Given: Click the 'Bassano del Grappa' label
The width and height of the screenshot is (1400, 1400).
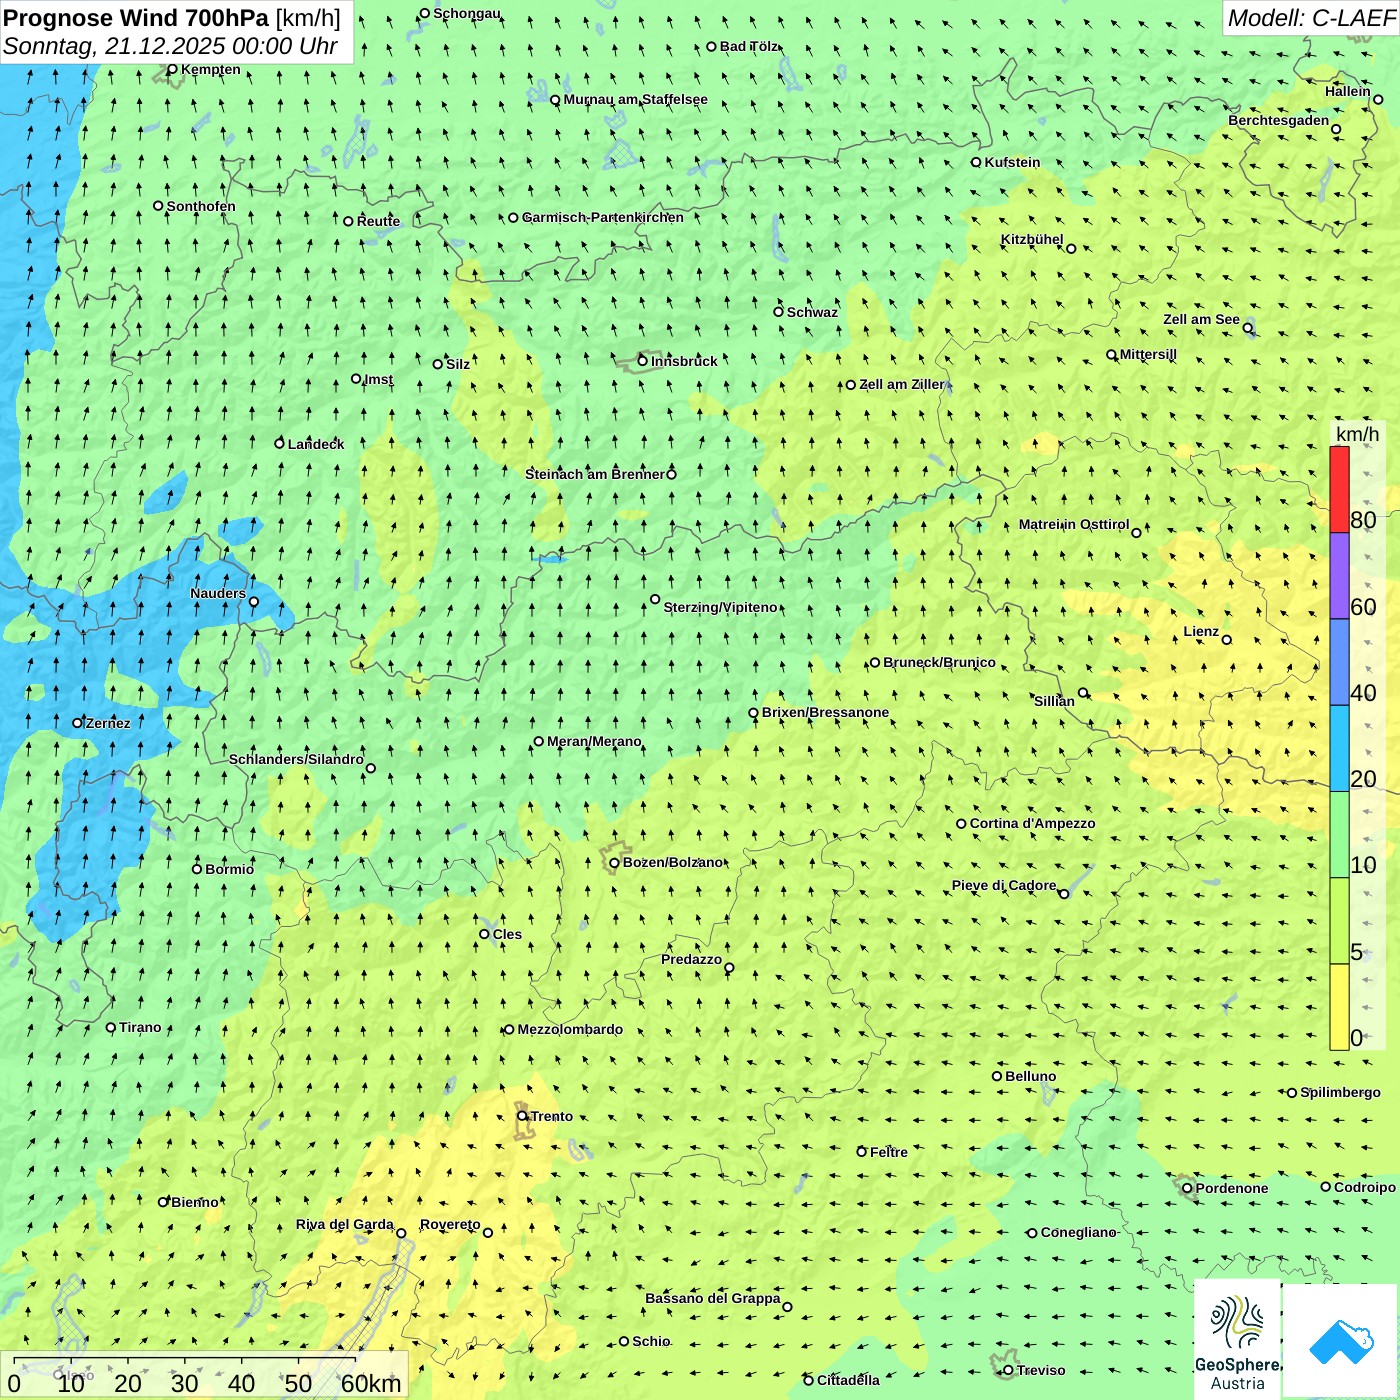Looking at the screenshot, I should 713,1298.
